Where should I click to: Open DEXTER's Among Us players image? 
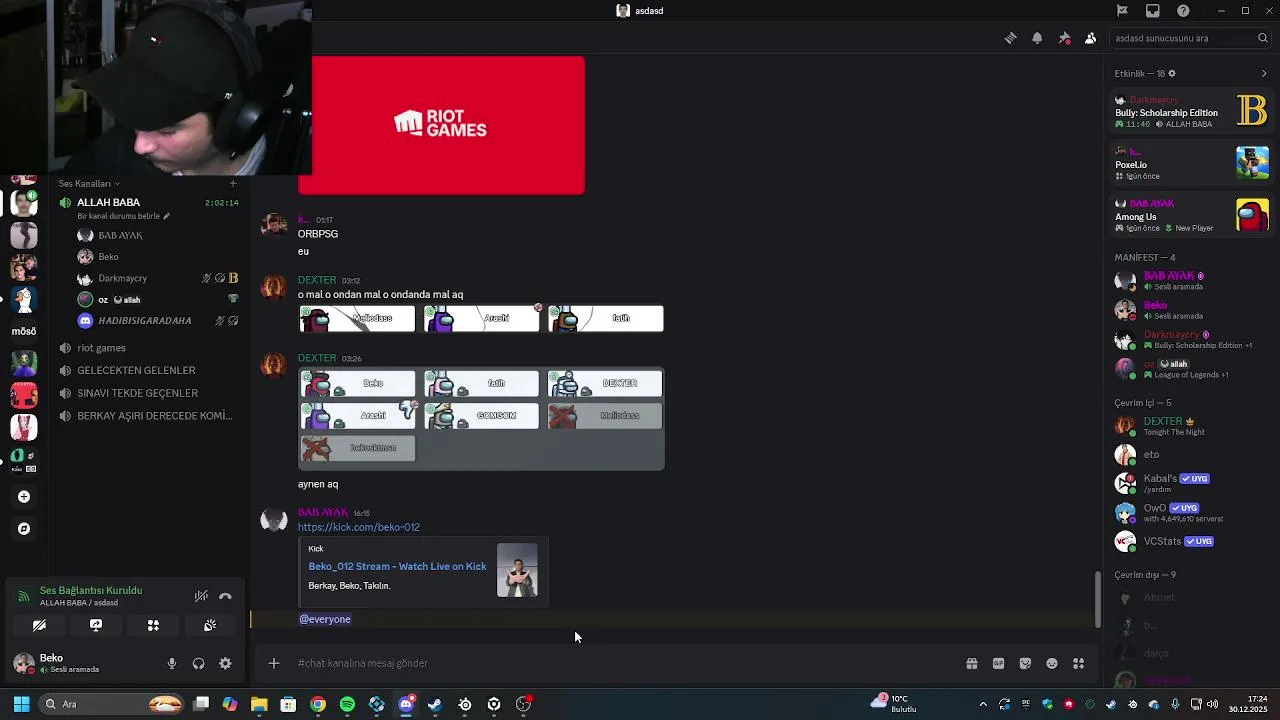point(481,418)
